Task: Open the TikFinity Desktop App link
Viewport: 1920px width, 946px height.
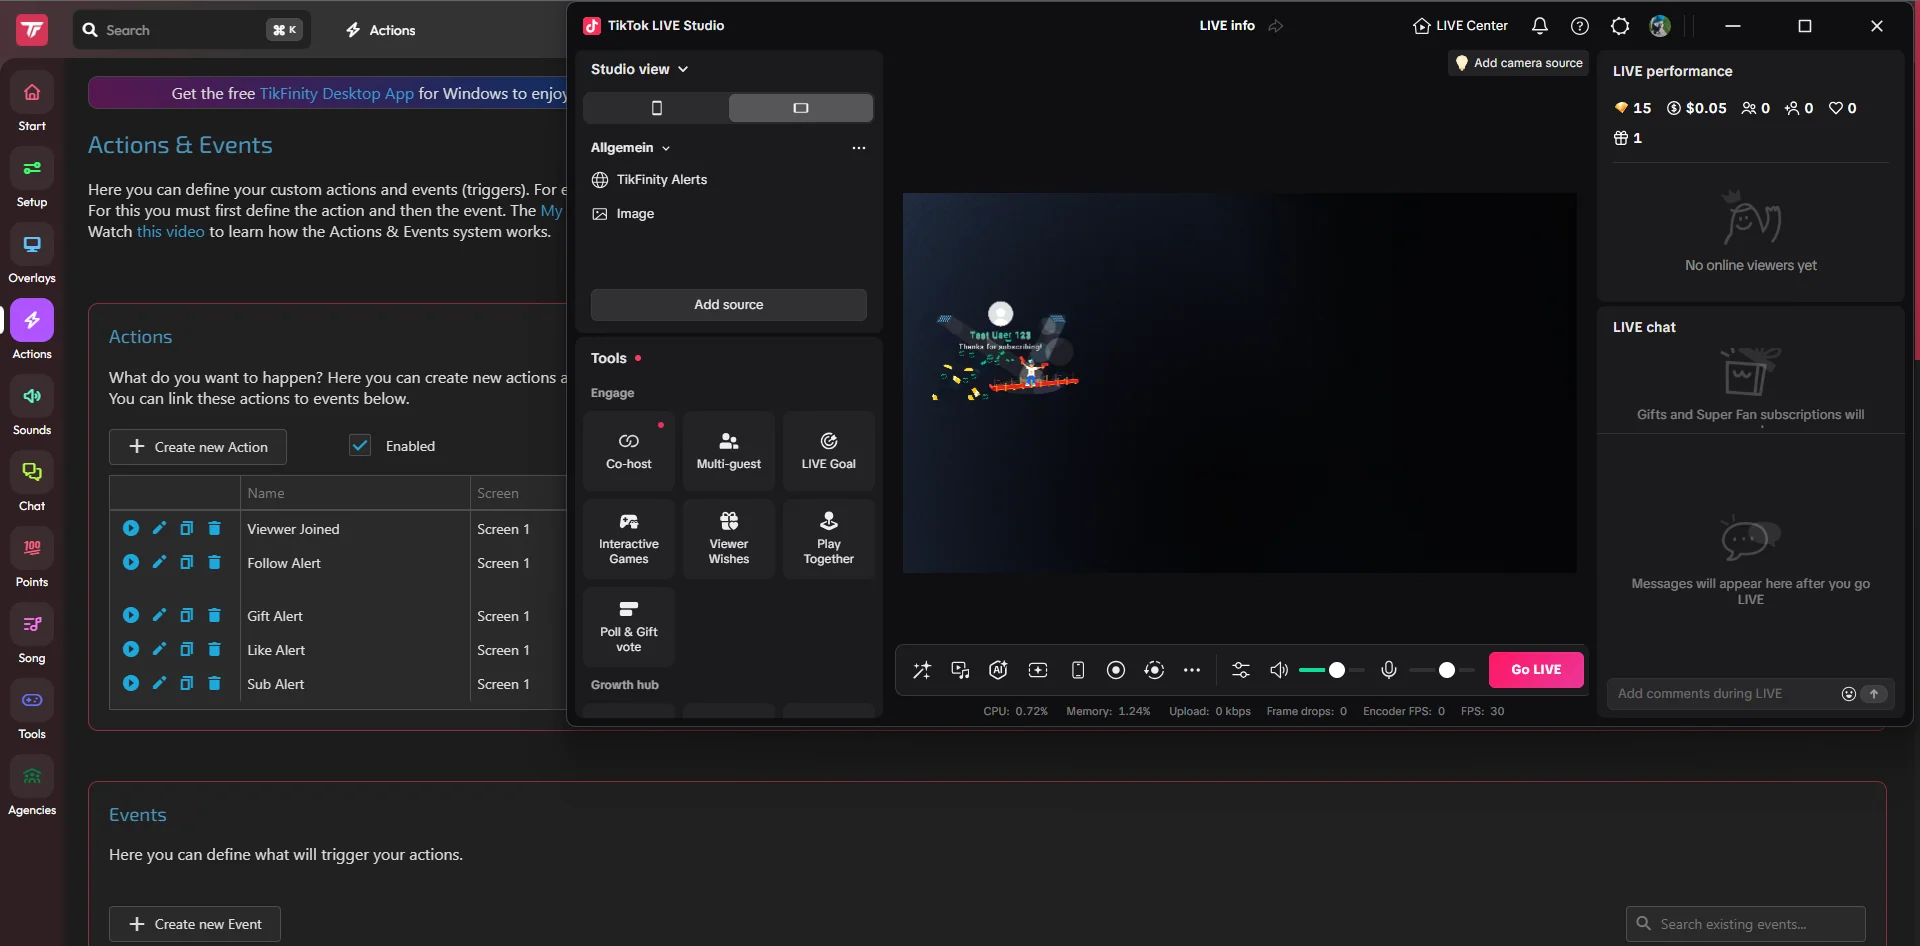Action: (337, 93)
